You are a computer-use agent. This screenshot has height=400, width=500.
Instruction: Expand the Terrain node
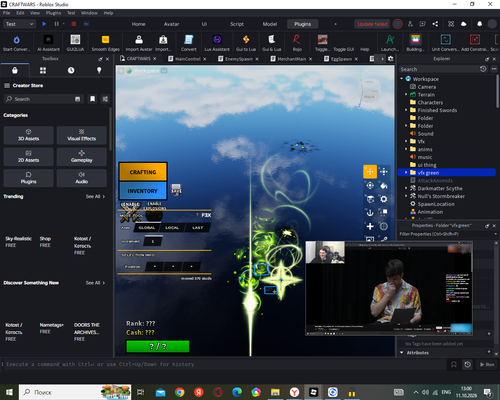coord(406,94)
